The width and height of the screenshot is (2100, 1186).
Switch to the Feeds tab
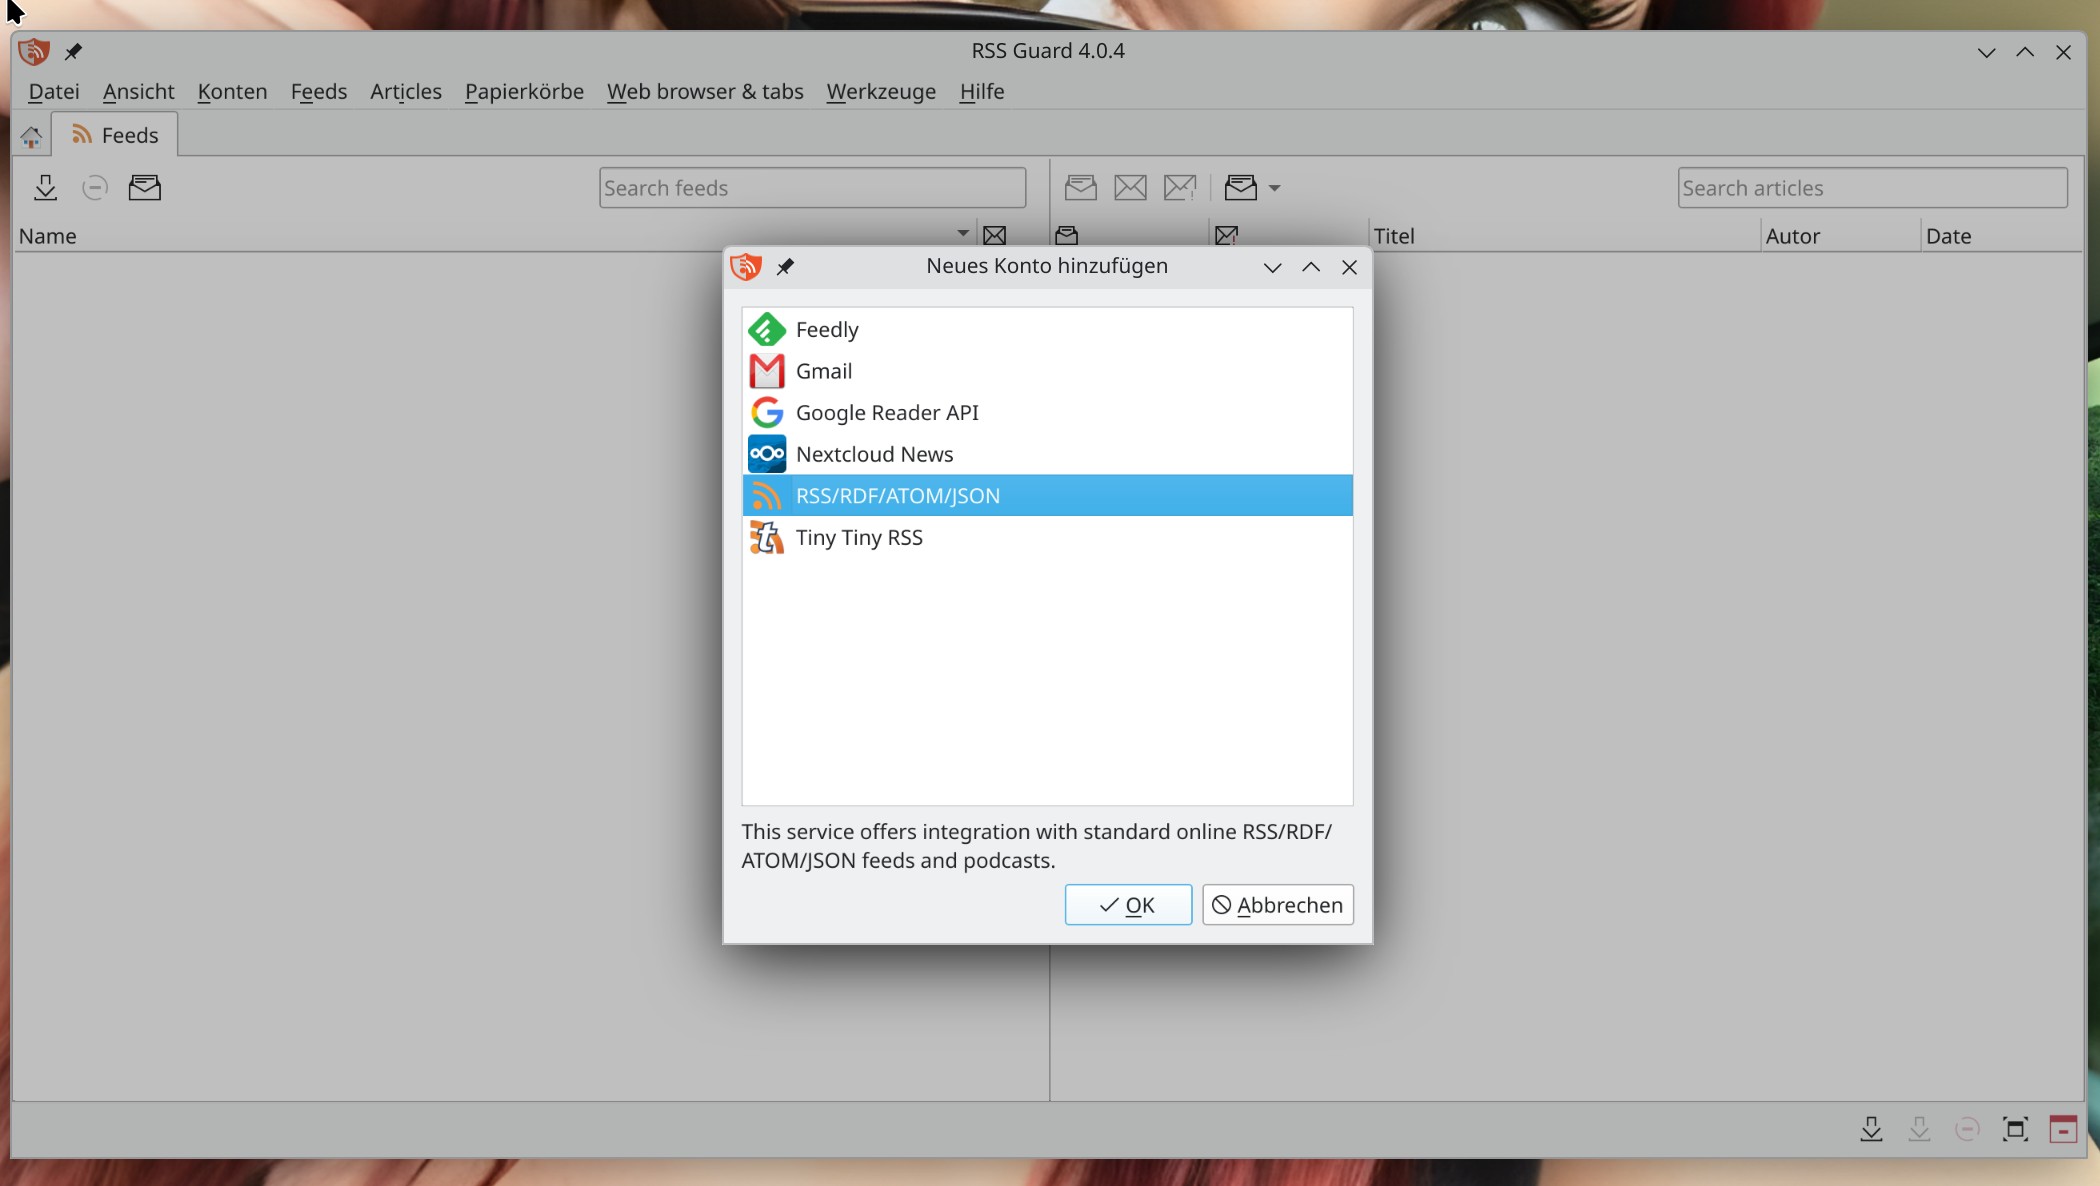[x=115, y=135]
